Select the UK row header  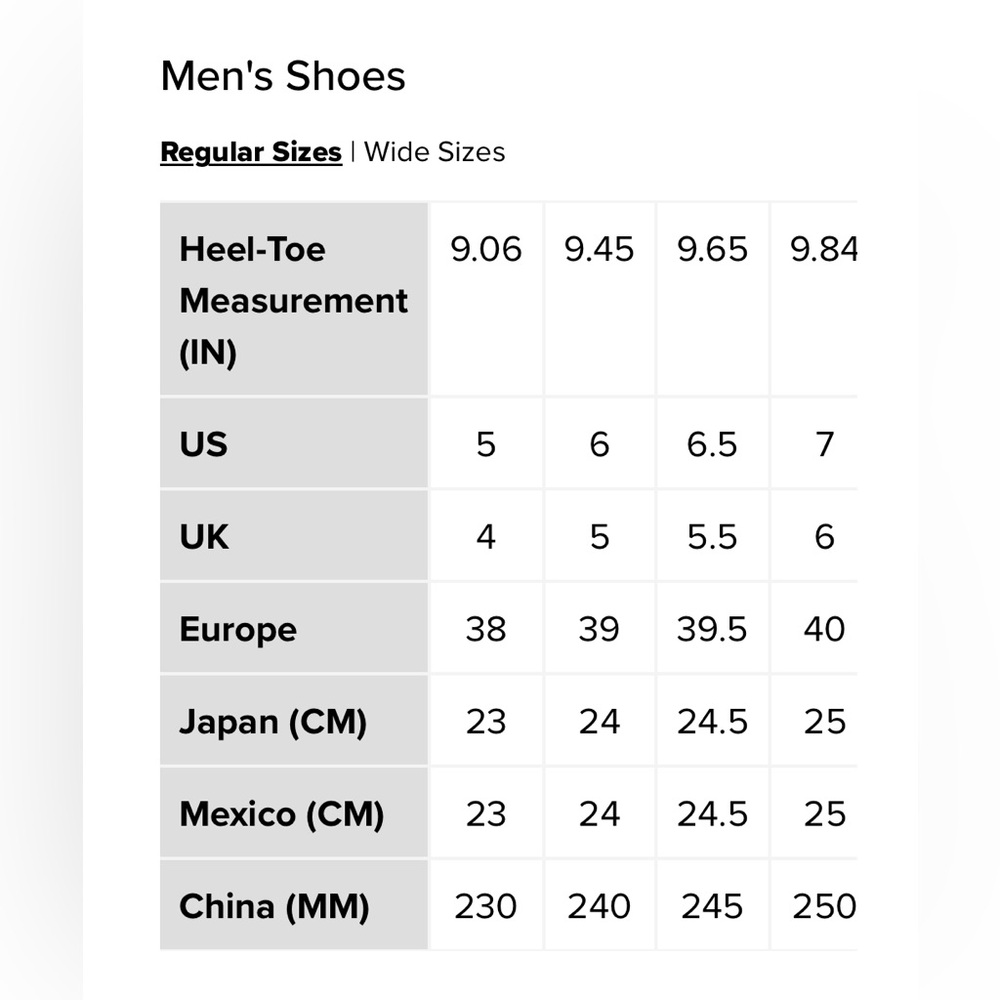294,536
